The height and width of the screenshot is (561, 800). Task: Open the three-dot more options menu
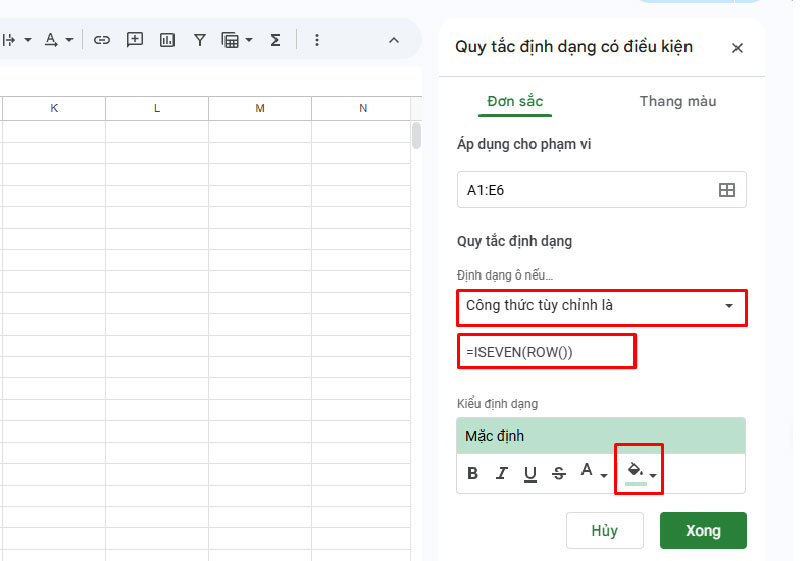pos(317,40)
